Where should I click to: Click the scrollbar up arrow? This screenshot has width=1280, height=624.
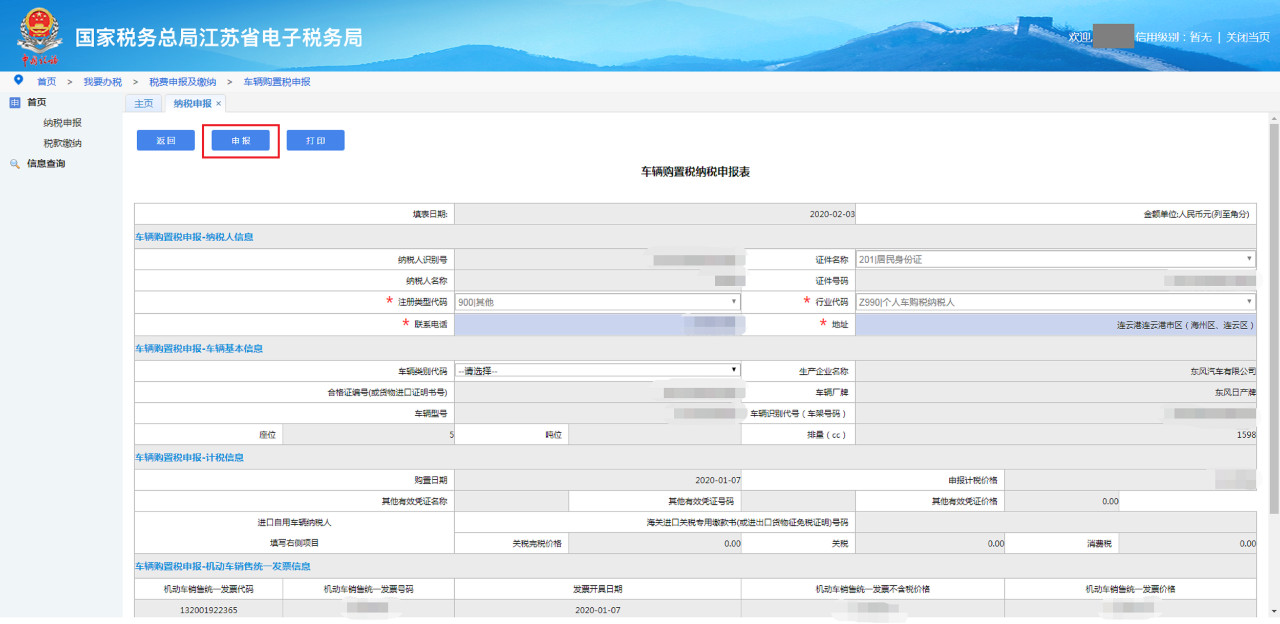(x=1273, y=120)
